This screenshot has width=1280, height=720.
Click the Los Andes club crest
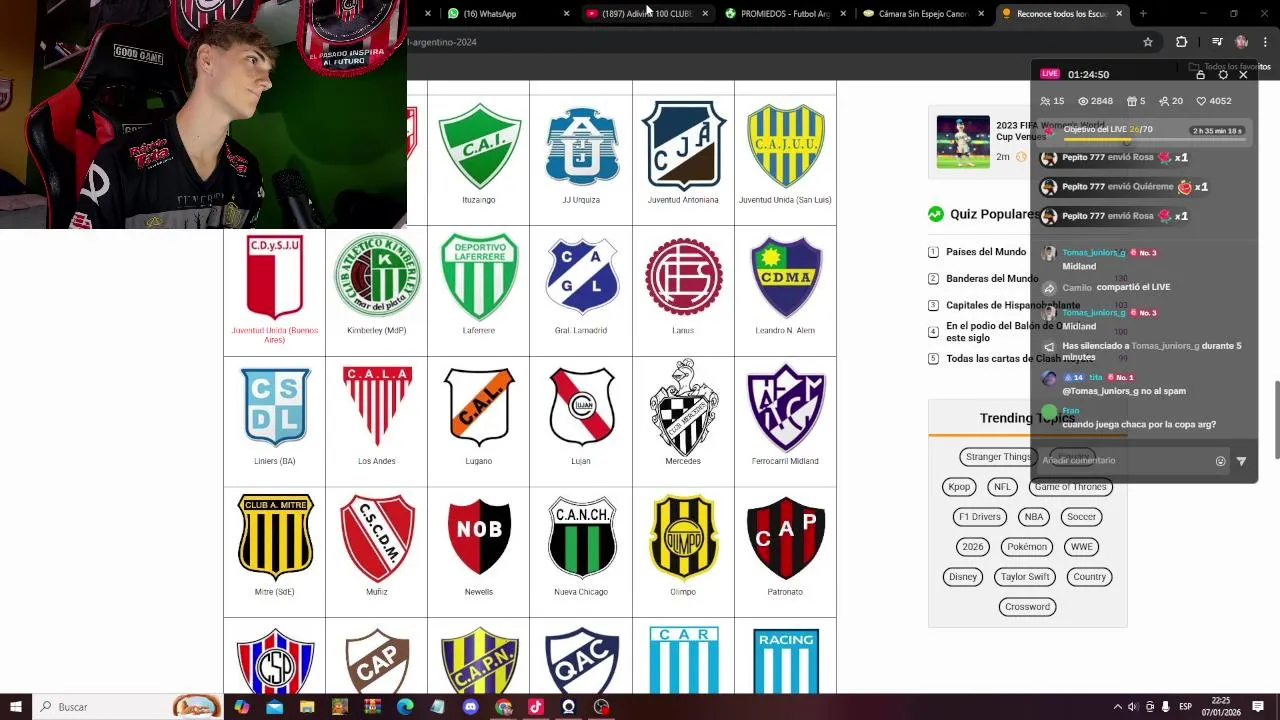[x=377, y=405]
